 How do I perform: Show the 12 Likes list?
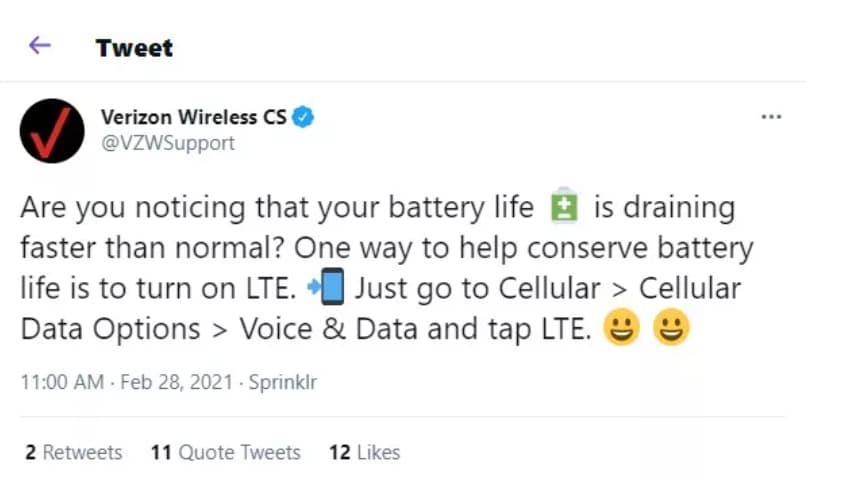pos(364,452)
